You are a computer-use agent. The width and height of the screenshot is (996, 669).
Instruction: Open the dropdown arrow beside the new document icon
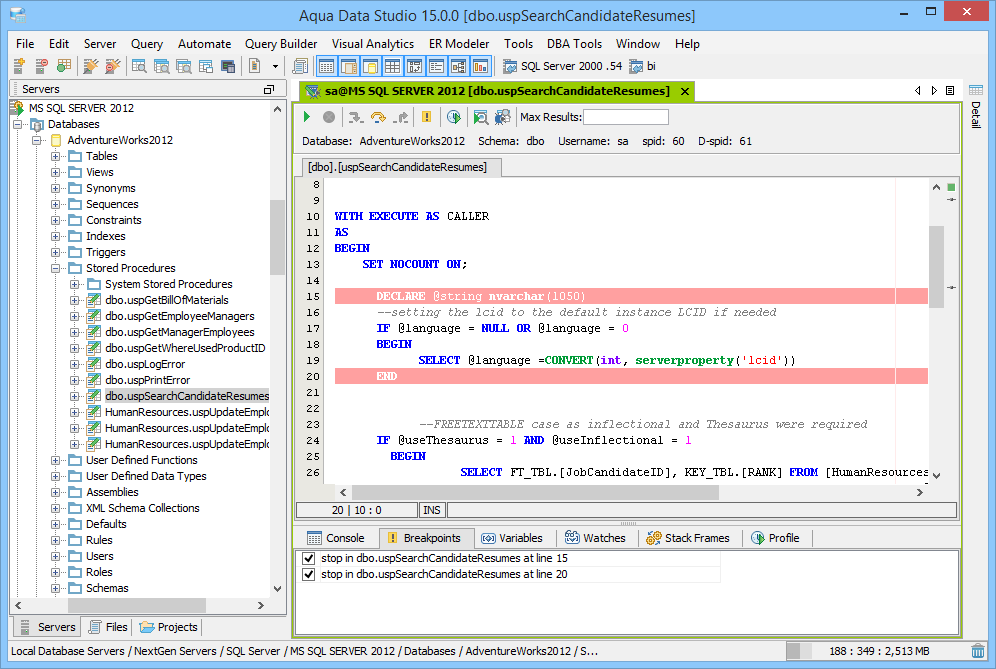pyautogui.click(x=275, y=66)
